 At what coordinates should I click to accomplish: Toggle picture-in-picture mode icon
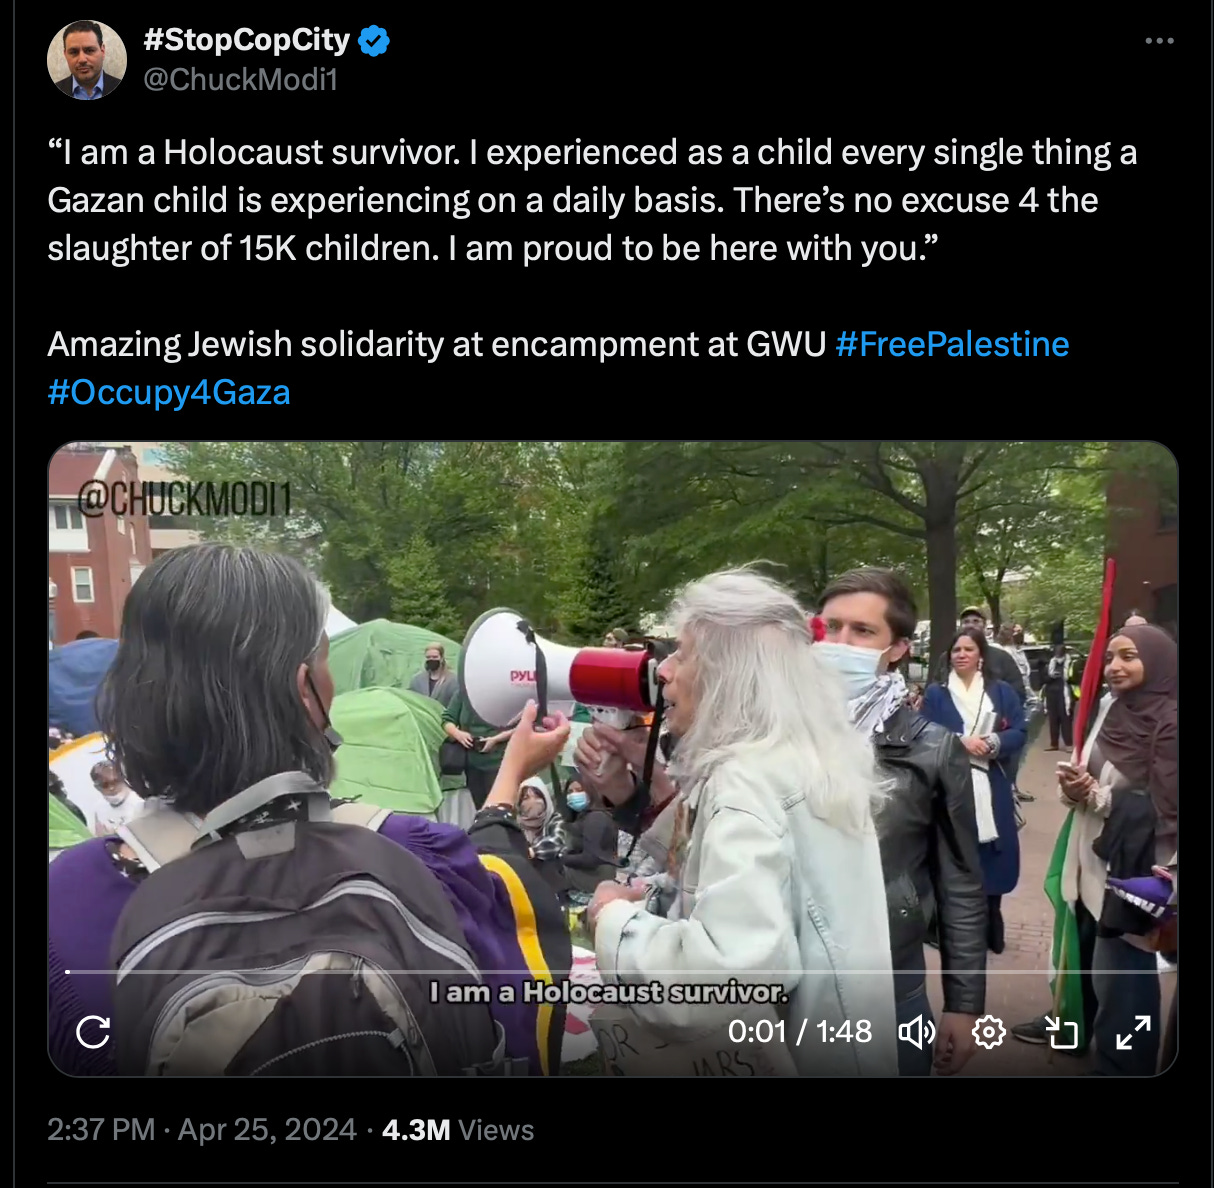1061,1031
